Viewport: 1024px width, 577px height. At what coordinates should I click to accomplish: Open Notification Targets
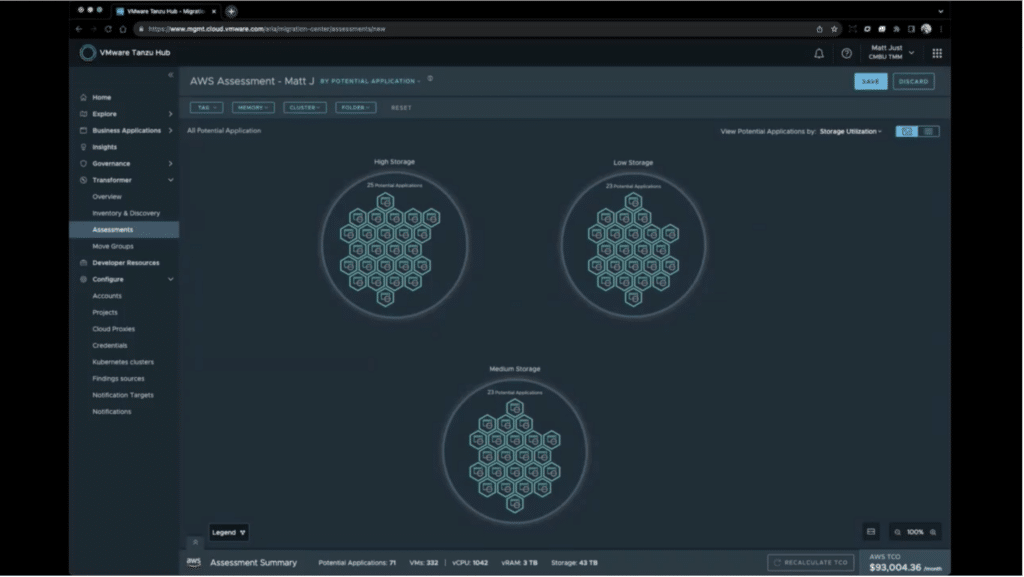point(123,395)
